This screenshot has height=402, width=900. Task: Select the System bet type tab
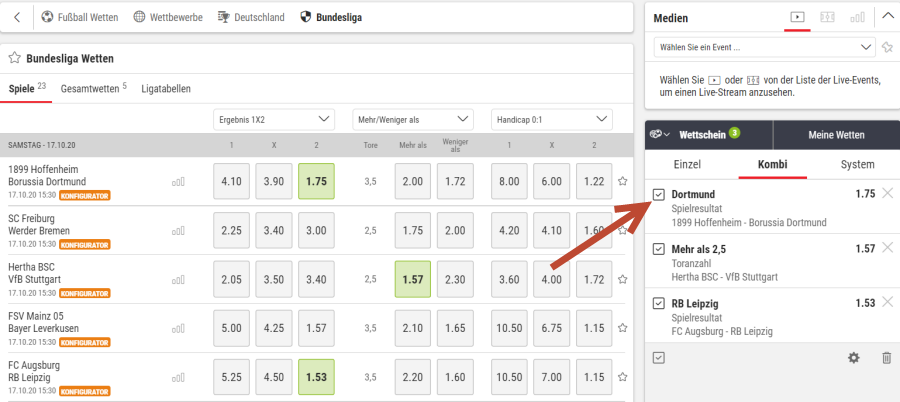coord(858,164)
